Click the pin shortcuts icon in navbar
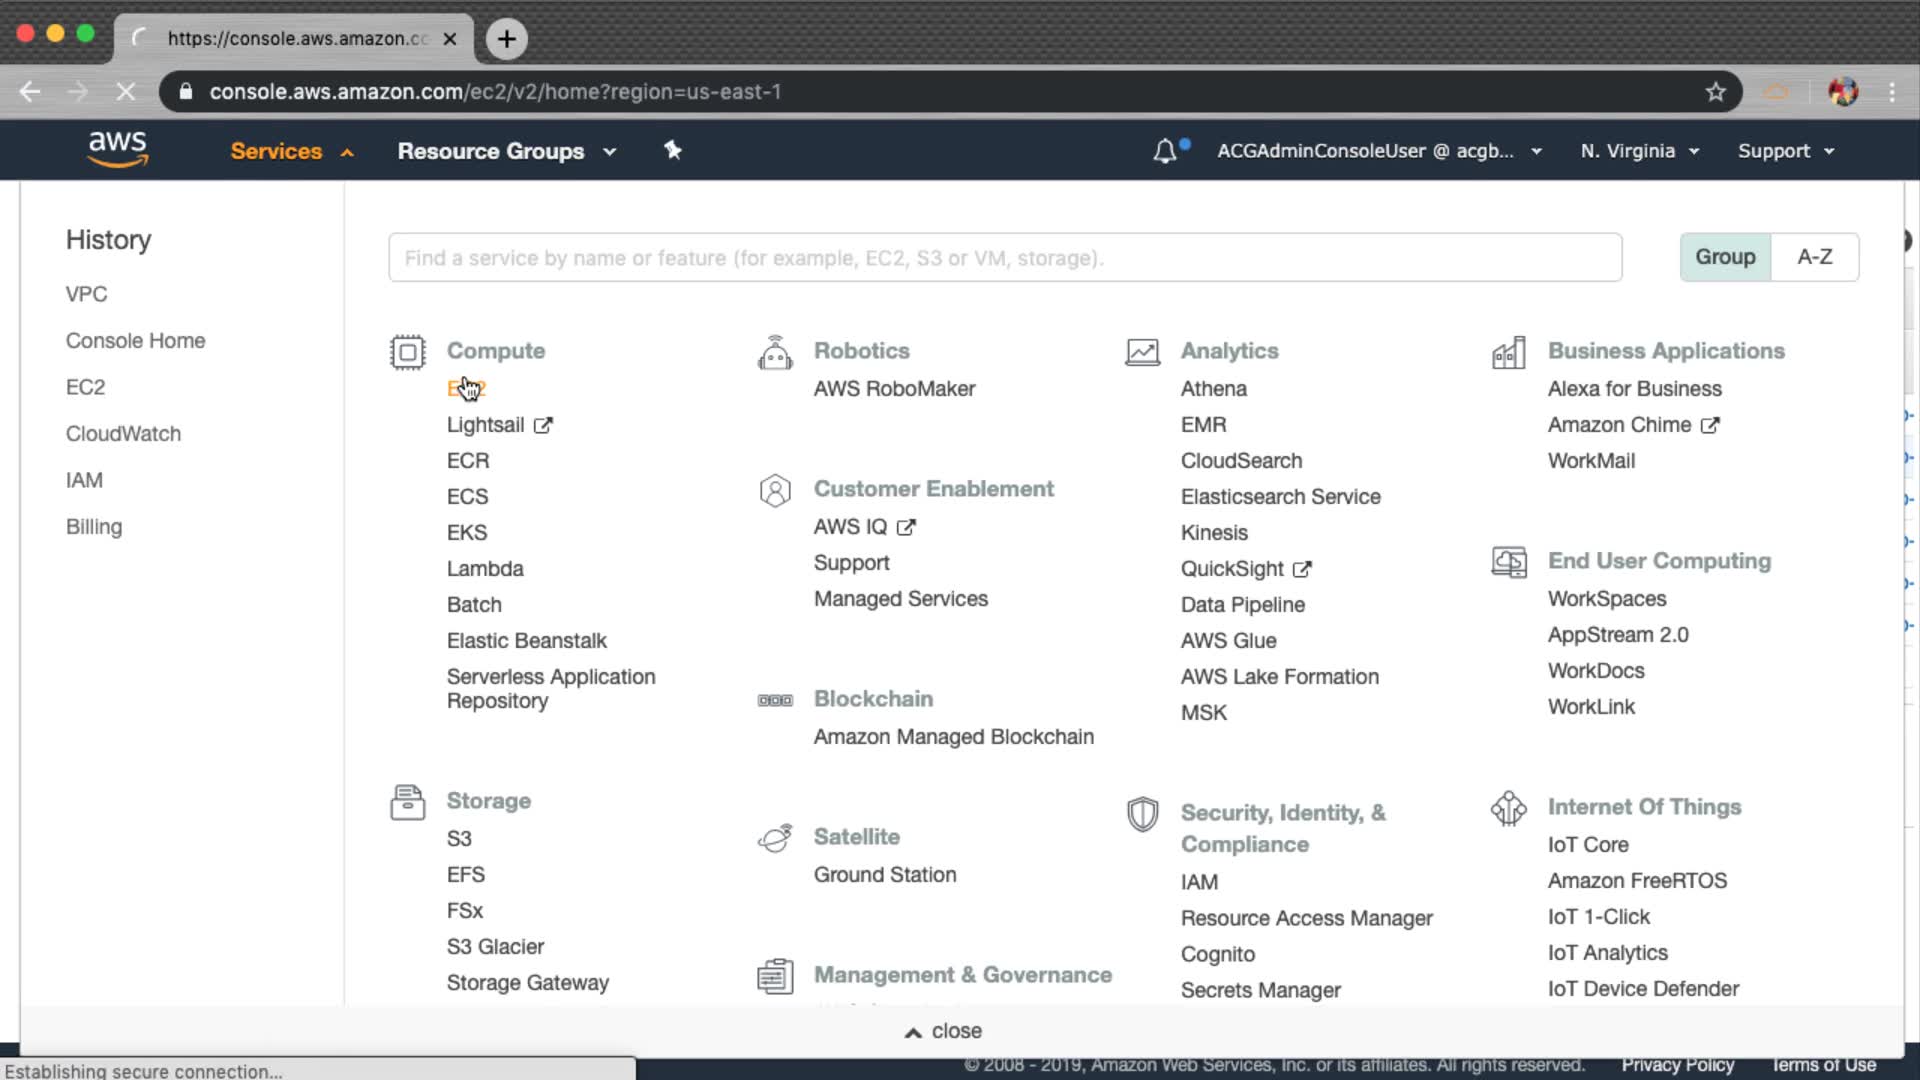Viewport: 1920px width, 1080px height. pyautogui.click(x=673, y=150)
